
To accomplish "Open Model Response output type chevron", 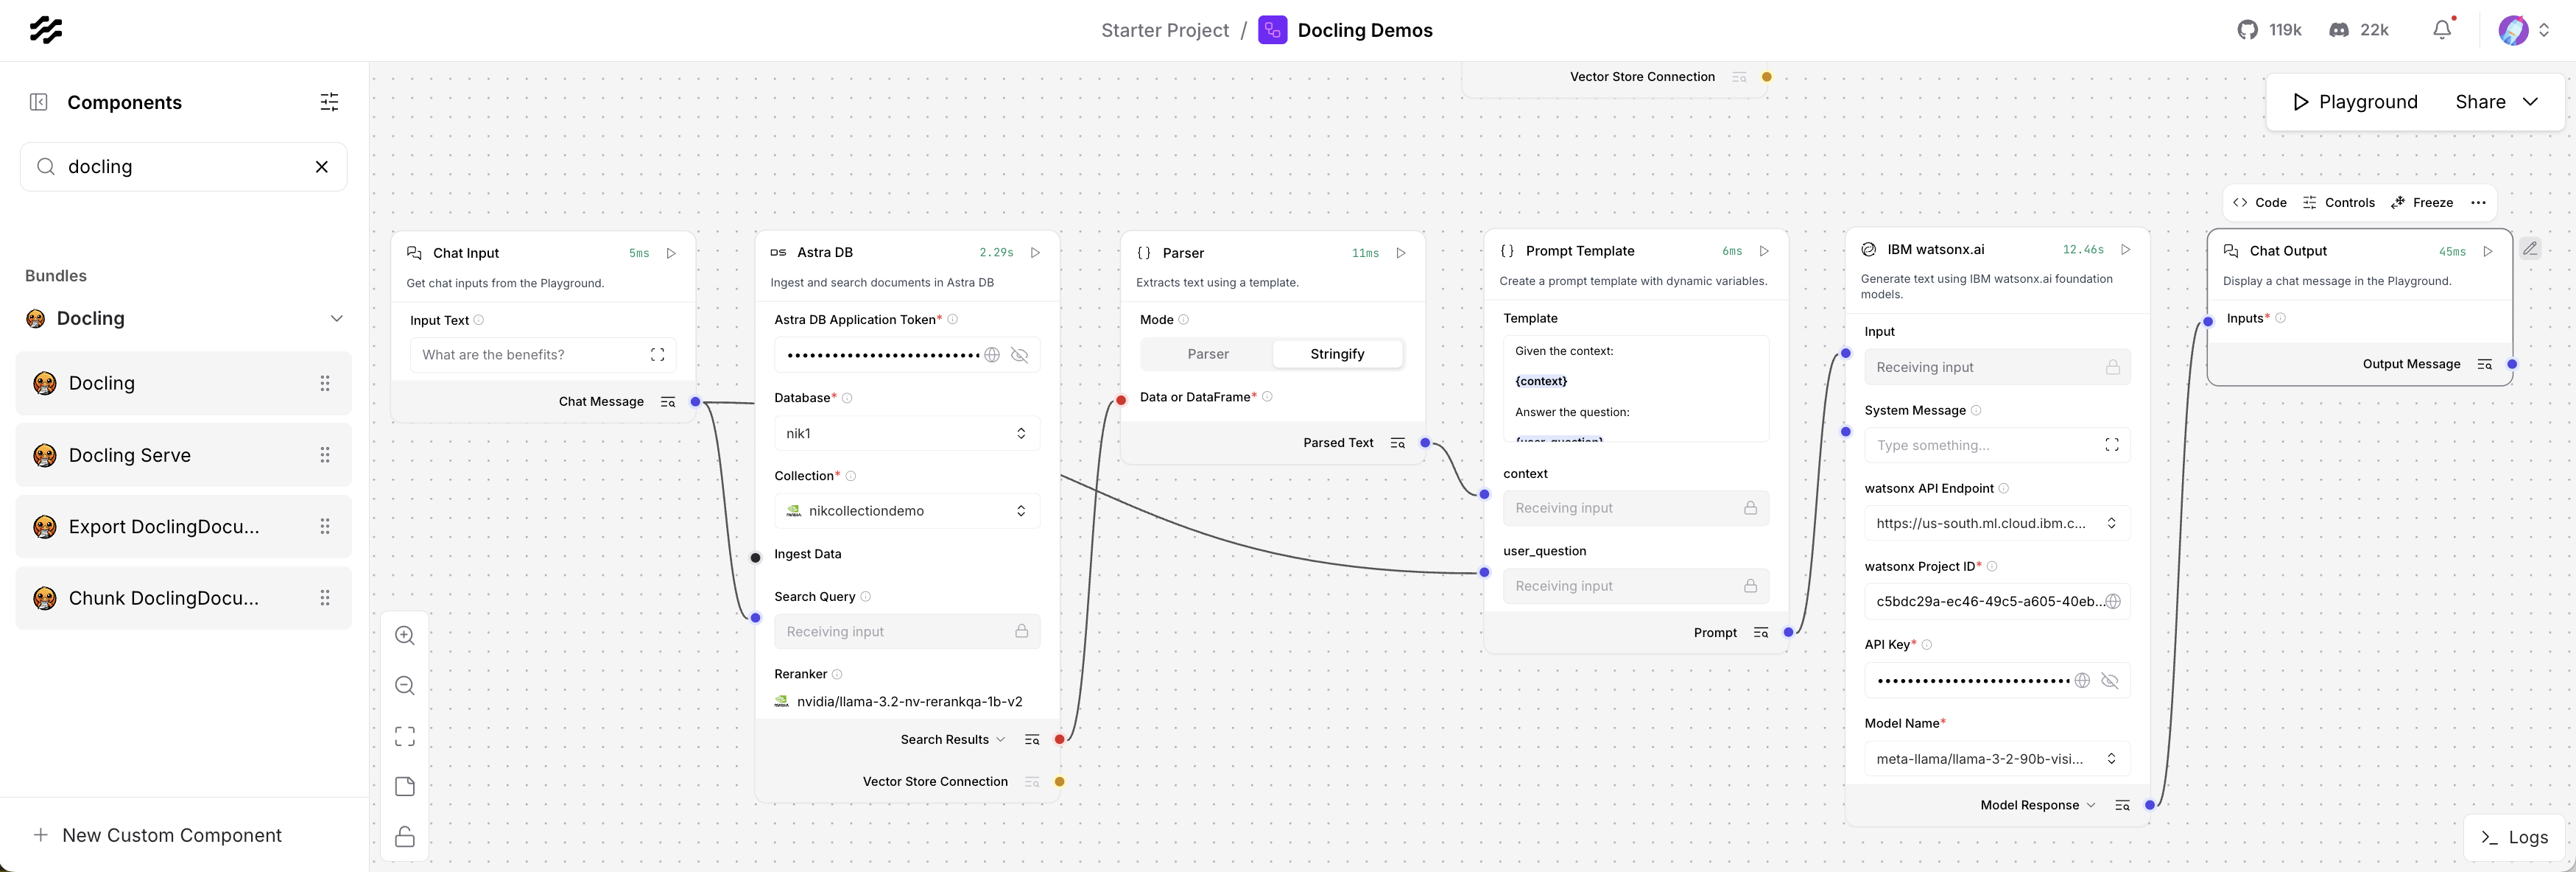I will (2091, 806).
